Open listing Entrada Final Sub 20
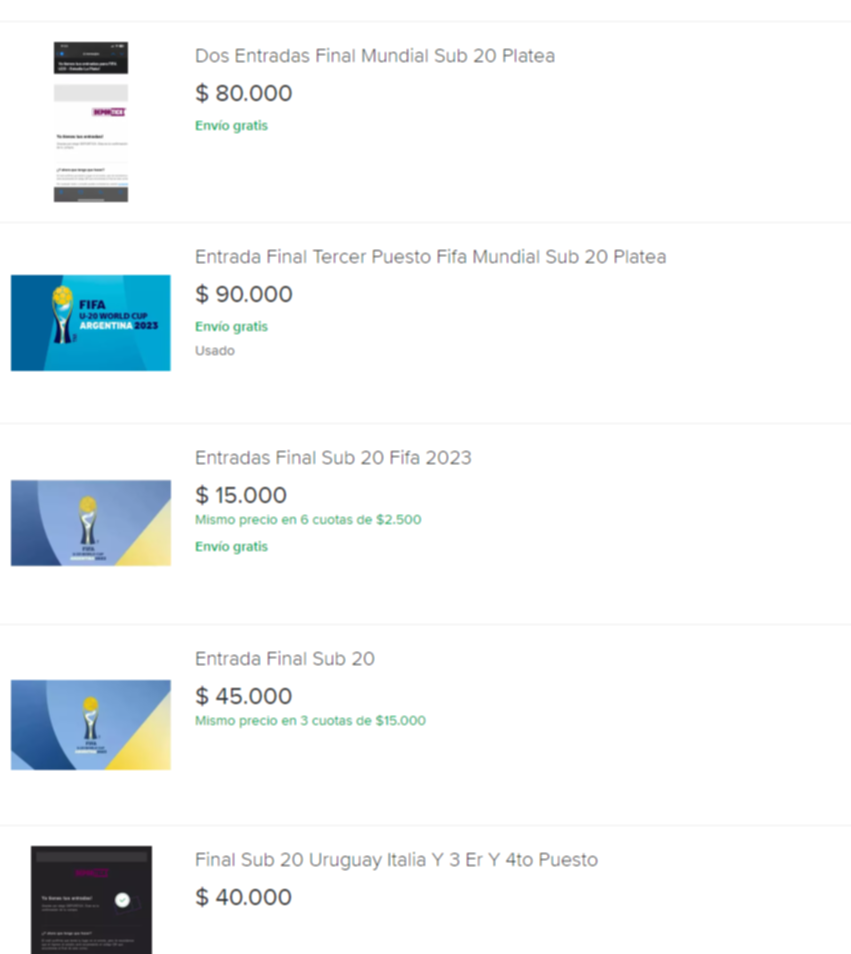Image resolution: width=851 pixels, height=954 pixels. click(x=285, y=658)
